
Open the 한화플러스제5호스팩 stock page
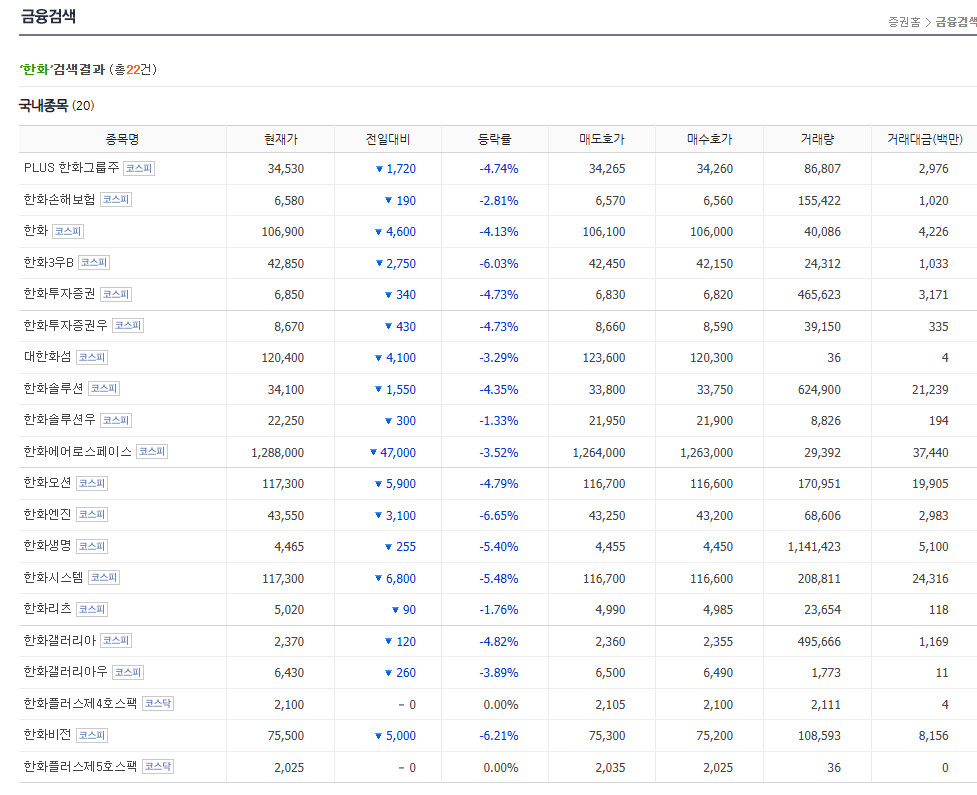coord(80,766)
